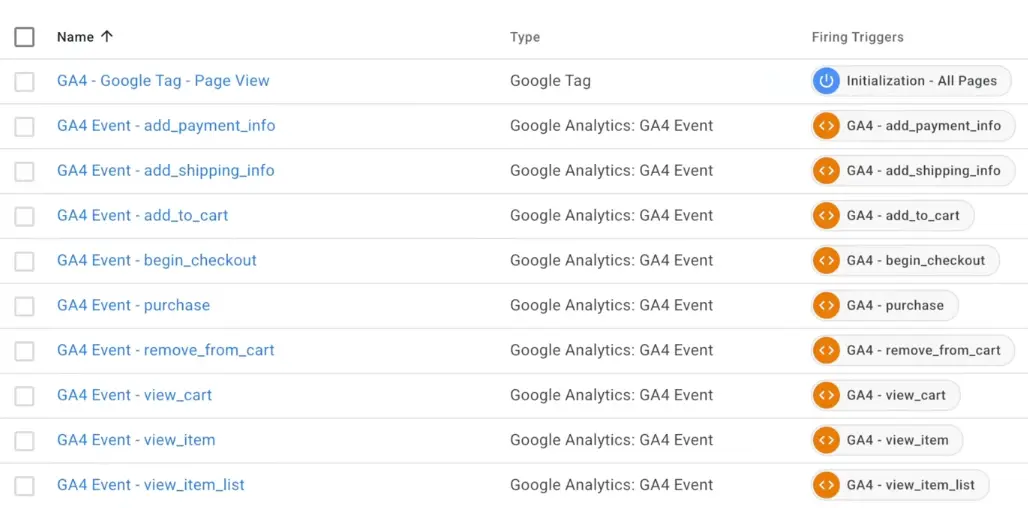Click the orange begin_checkout trigger code icon
Screen dimensions: 1028x508
[826, 261]
